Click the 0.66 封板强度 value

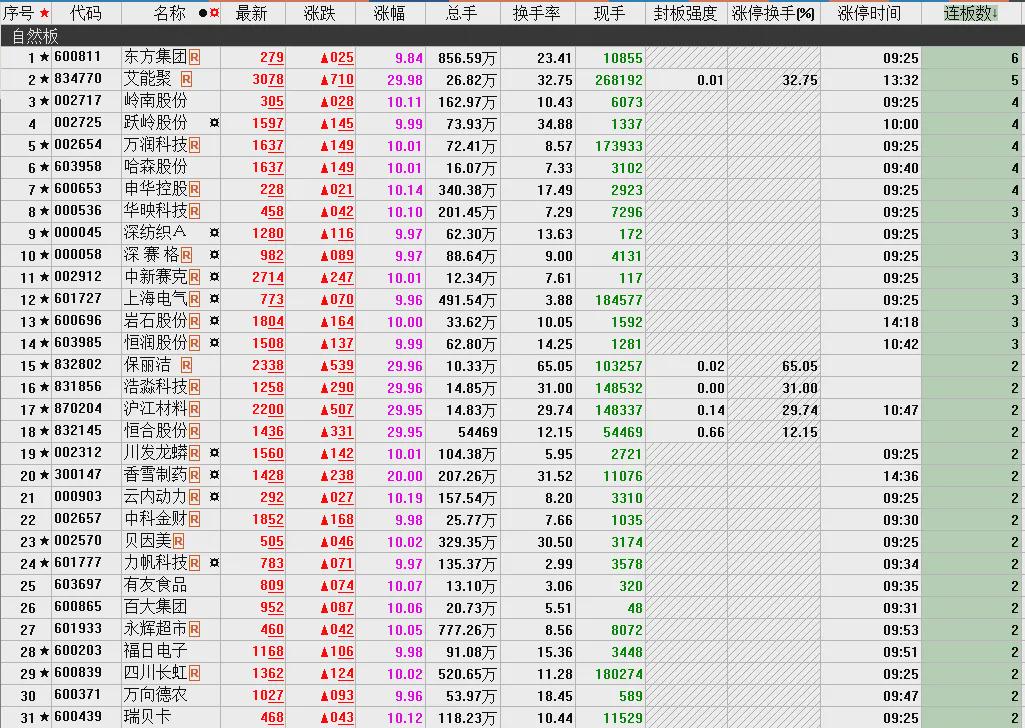pos(711,433)
